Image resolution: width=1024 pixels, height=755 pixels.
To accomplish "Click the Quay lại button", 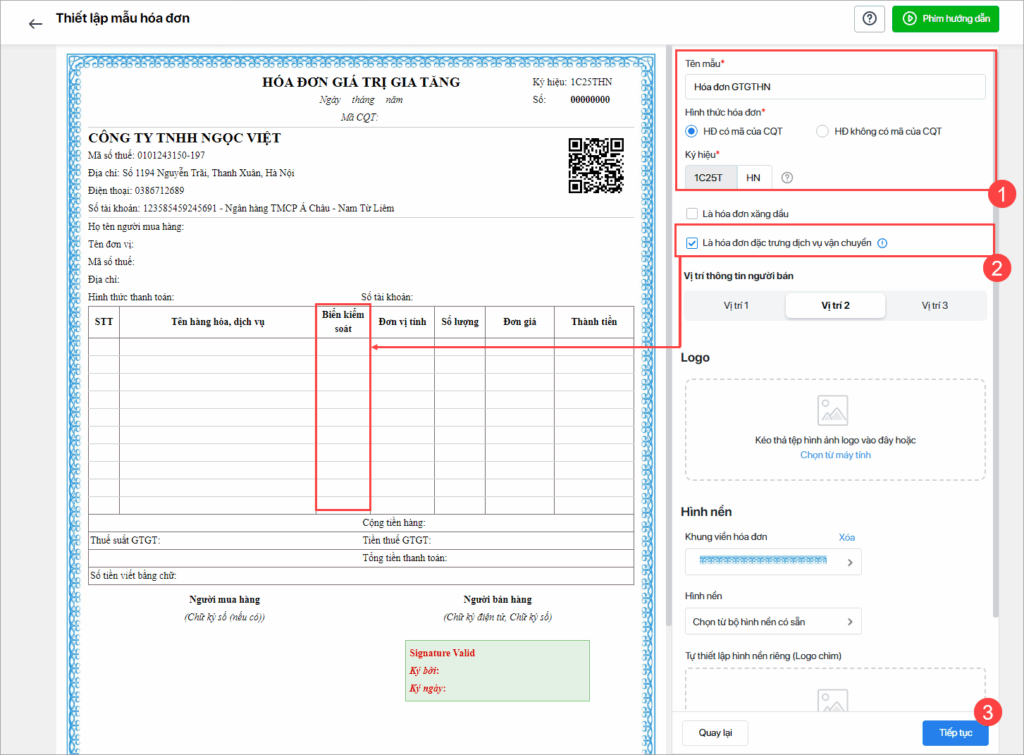I will coord(715,733).
